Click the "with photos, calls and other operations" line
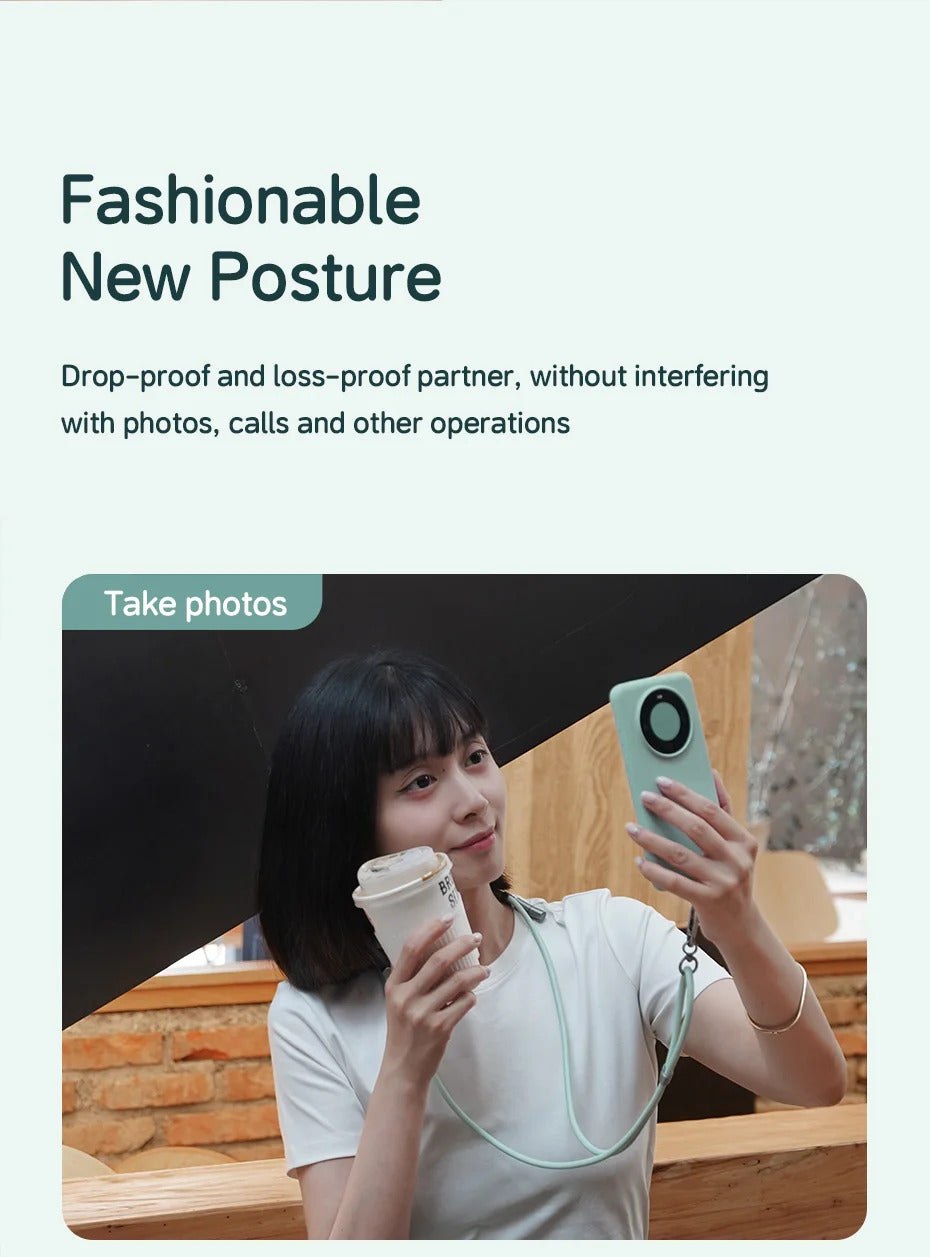Viewport: 930px width, 1257px height. point(315,423)
